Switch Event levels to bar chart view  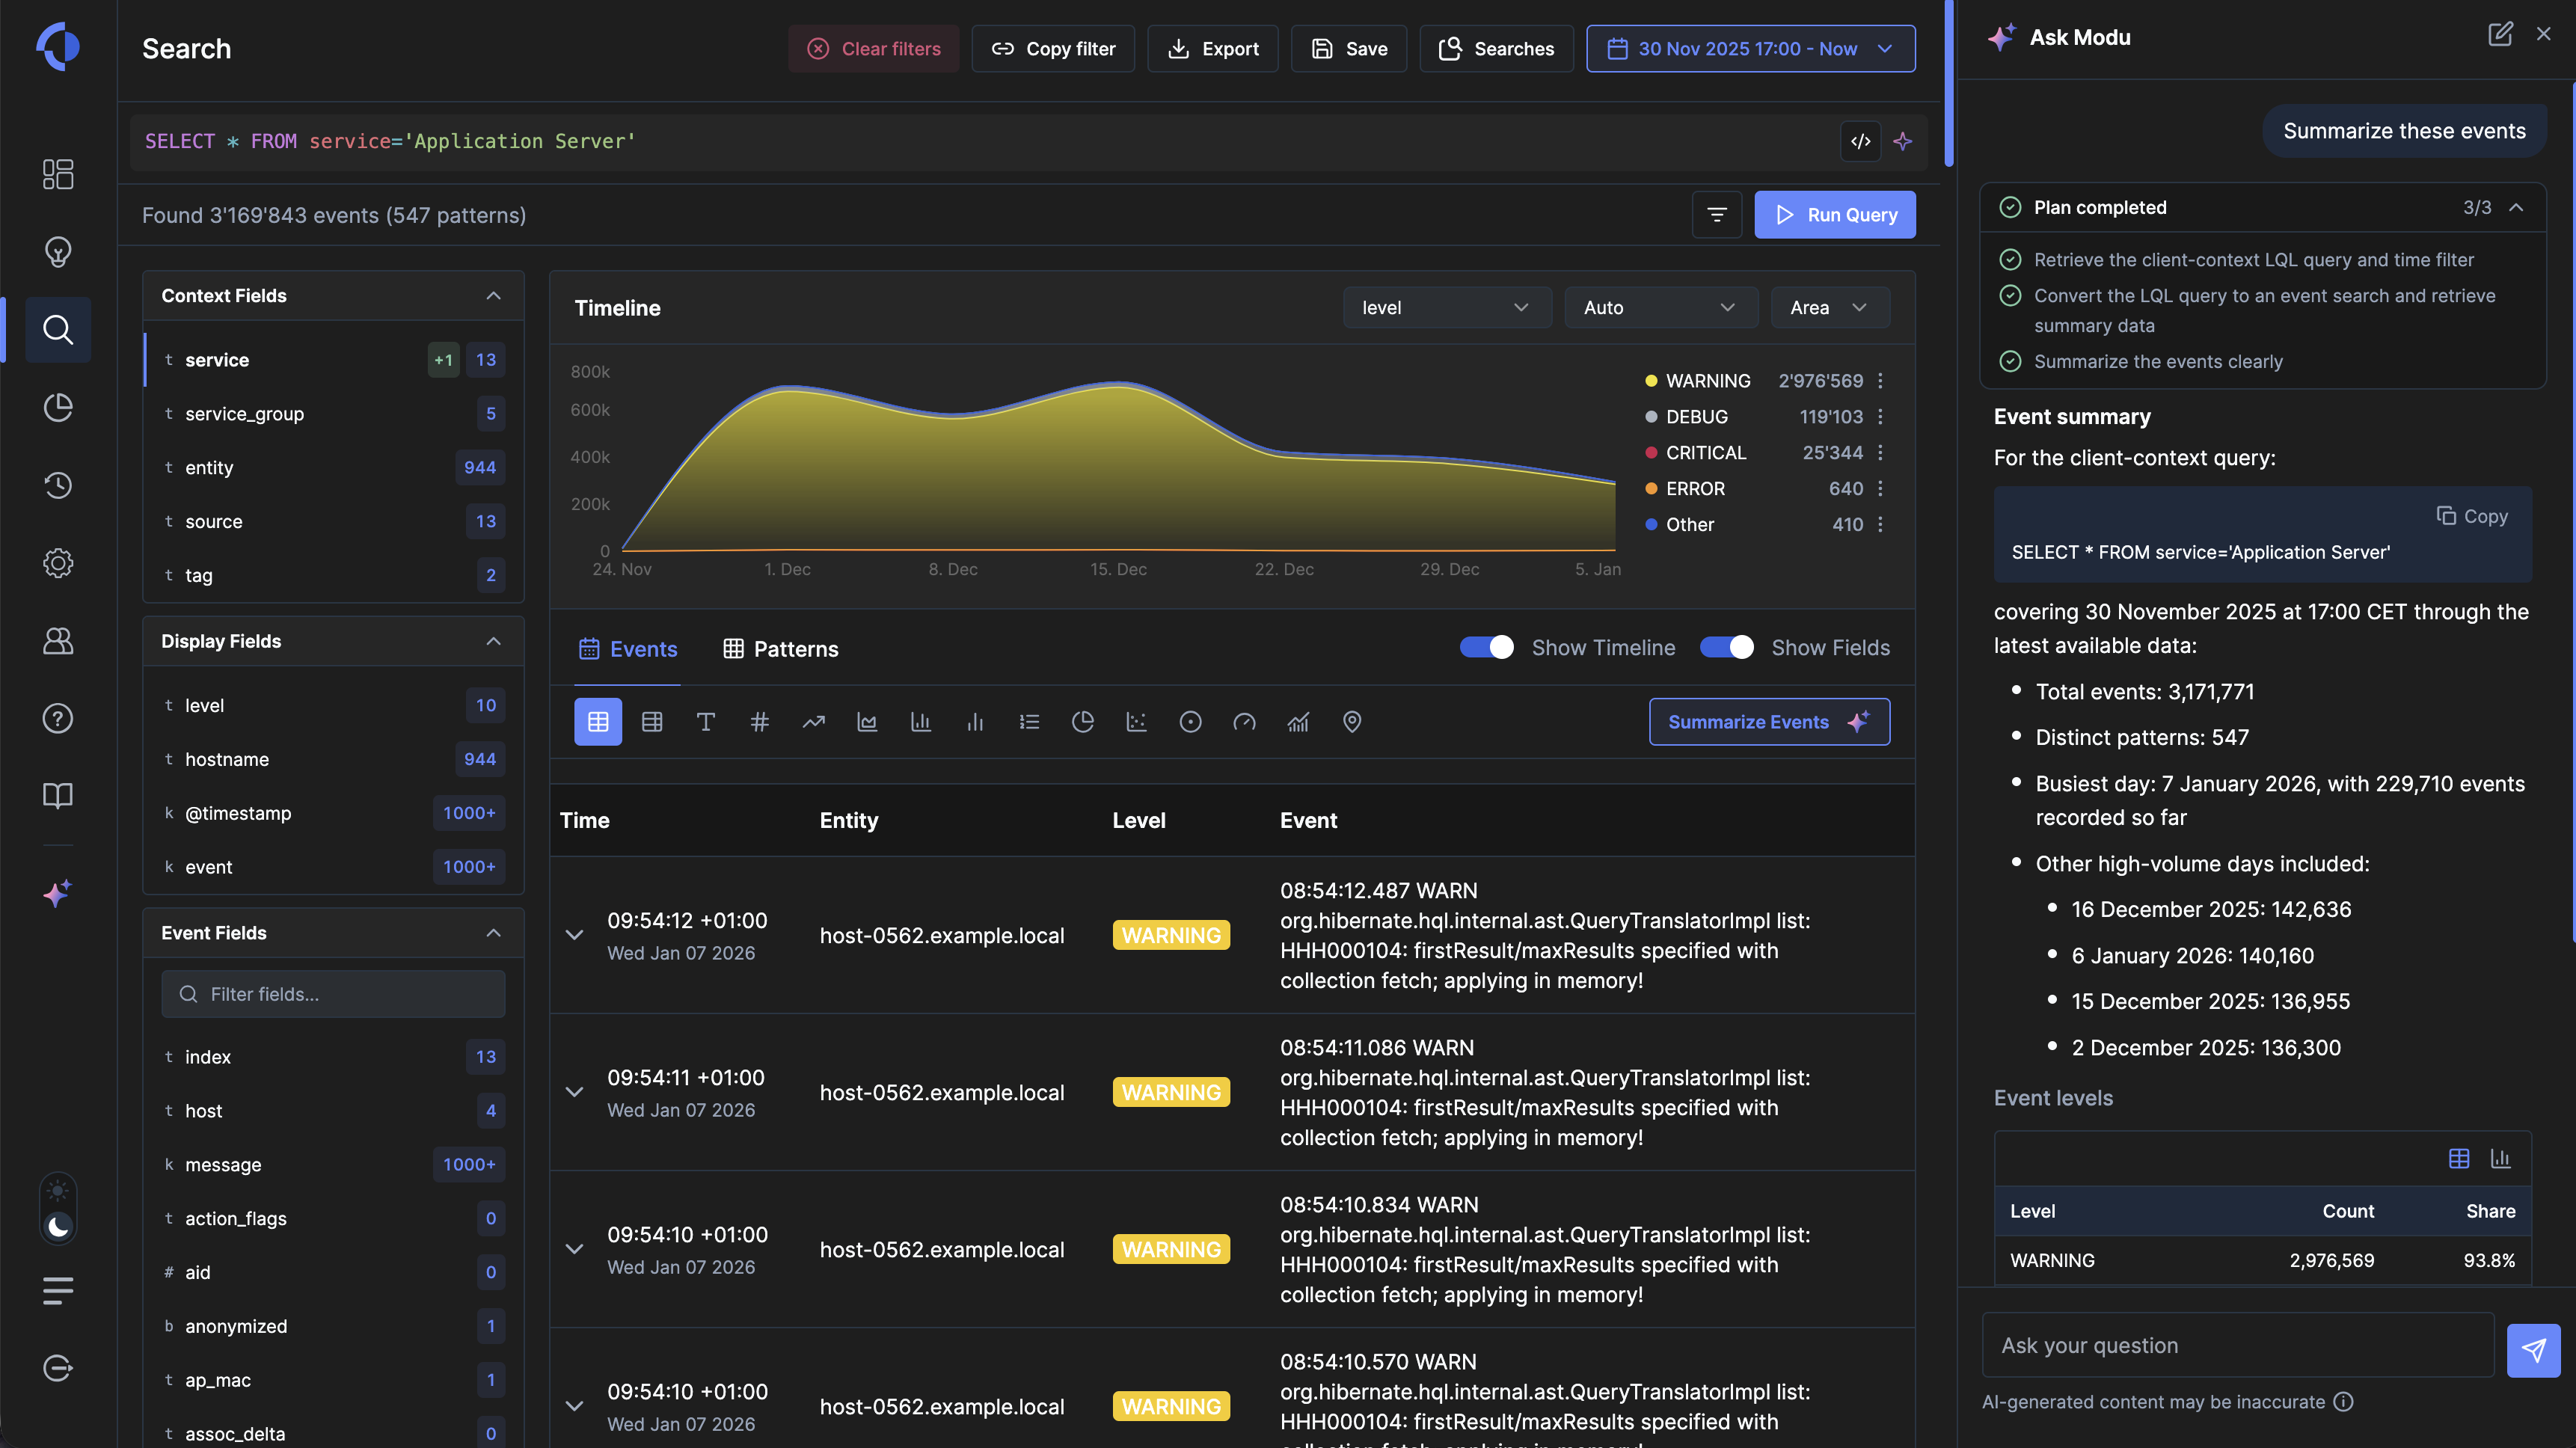[x=2500, y=1159]
